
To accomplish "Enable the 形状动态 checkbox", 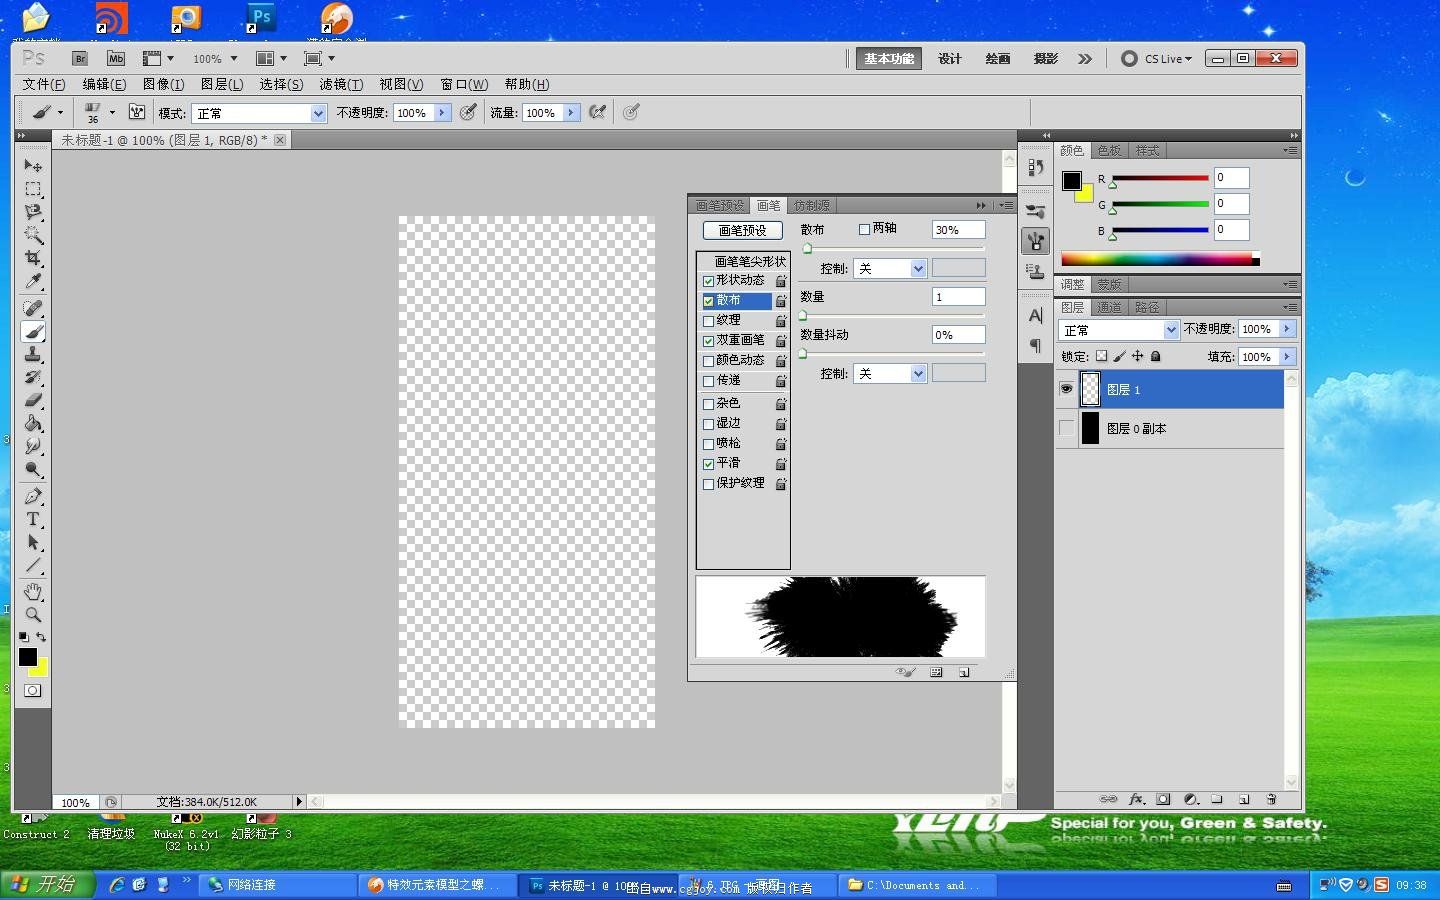I will click(x=708, y=281).
